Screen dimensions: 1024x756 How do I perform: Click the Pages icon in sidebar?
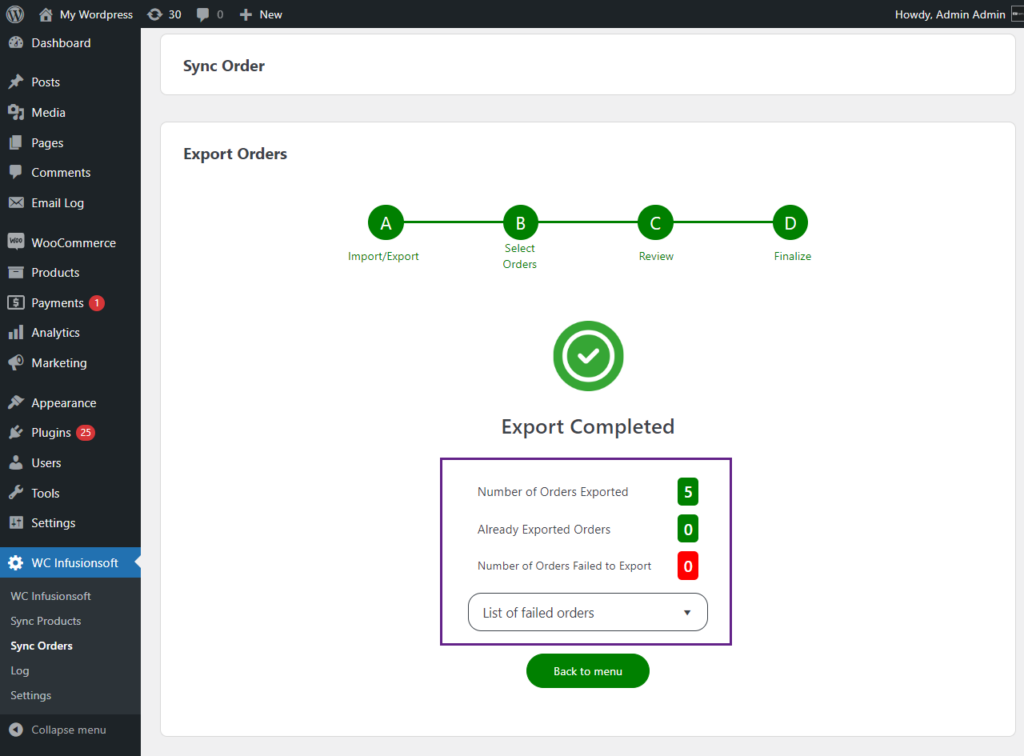click(x=16, y=142)
